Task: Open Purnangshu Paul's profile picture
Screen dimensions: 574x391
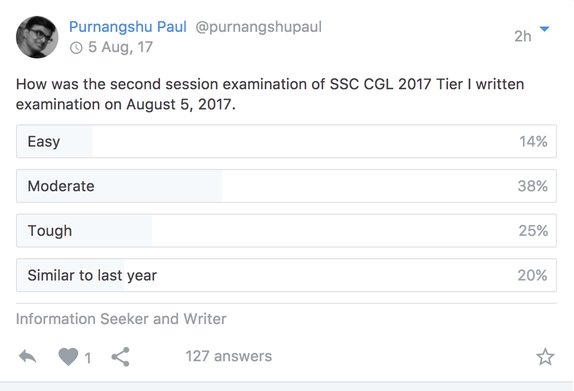Action: [37, 37]
